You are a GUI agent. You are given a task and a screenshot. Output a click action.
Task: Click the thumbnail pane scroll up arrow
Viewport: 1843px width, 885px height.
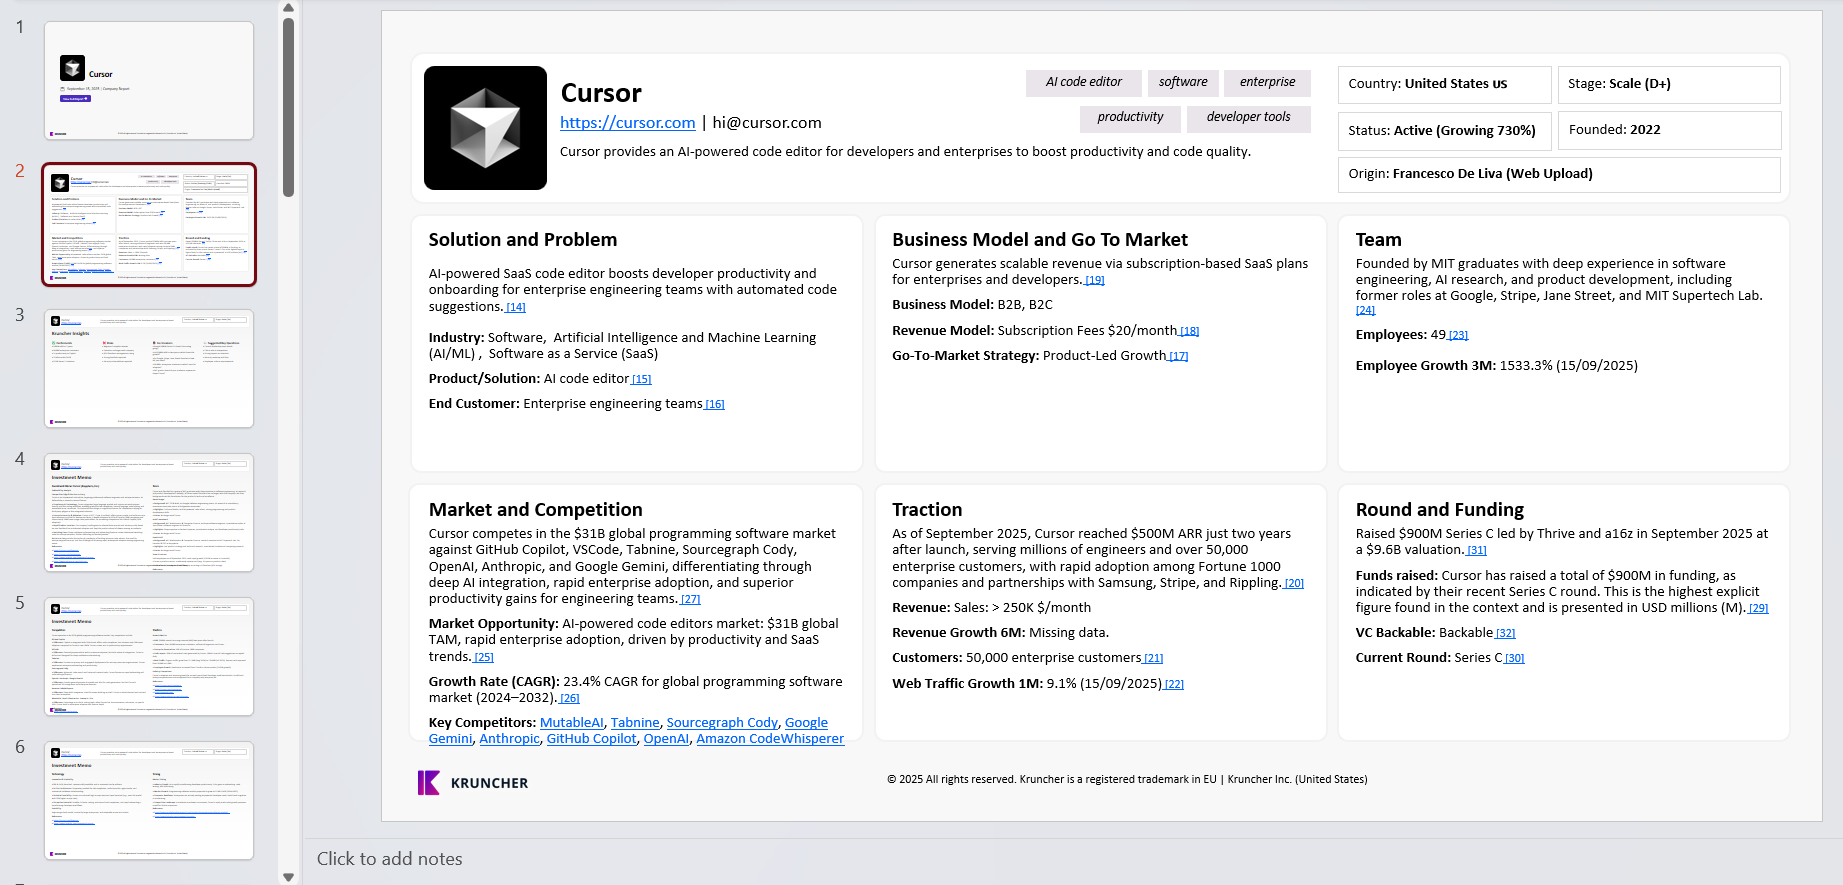288,8
